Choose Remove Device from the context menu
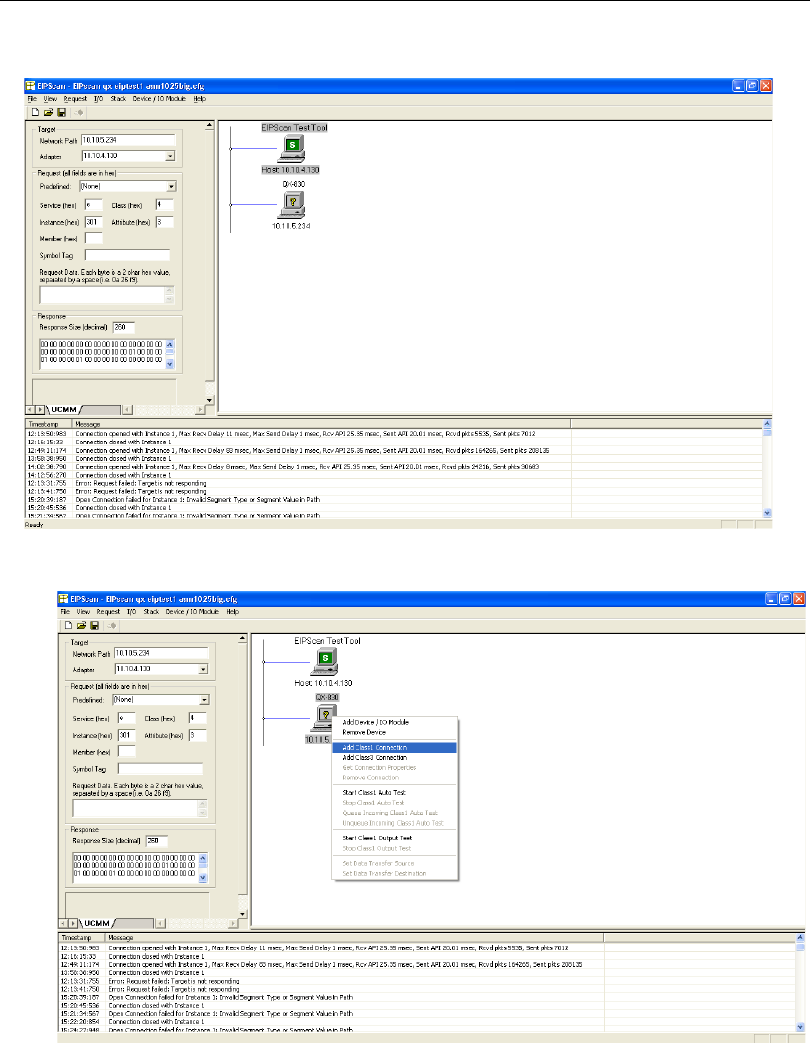 click(x=365, y=733)
